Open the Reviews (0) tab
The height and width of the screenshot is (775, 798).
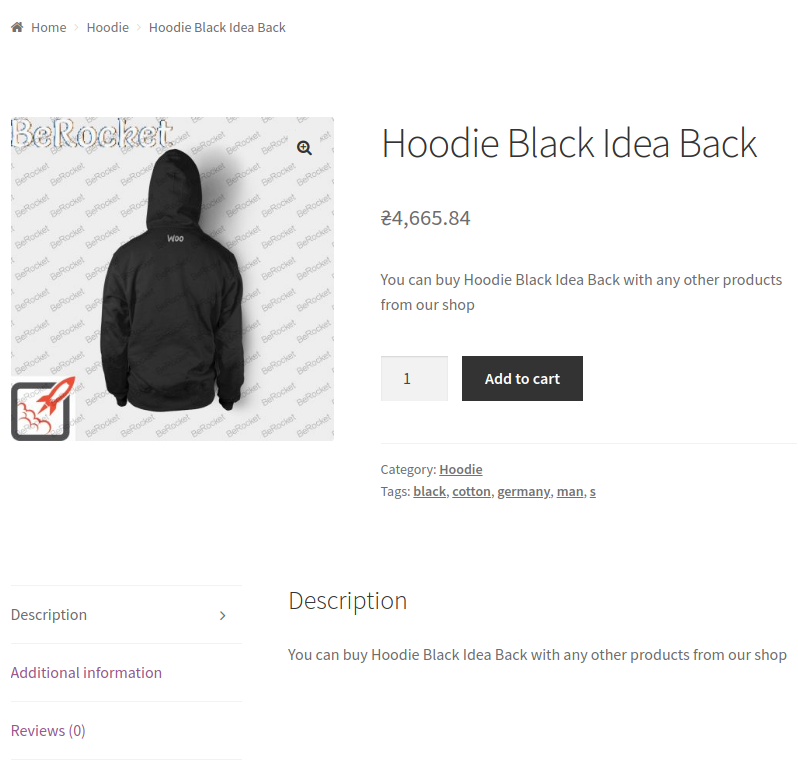click(x=48, y=731)
